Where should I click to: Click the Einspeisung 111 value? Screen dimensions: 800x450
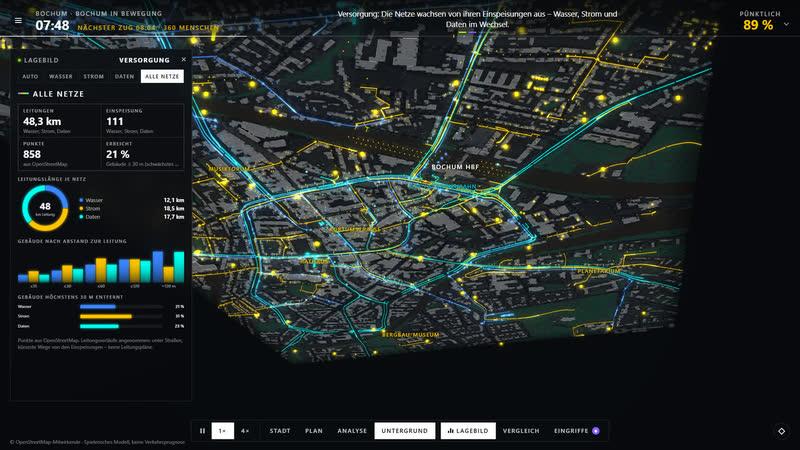coord(115,121)
